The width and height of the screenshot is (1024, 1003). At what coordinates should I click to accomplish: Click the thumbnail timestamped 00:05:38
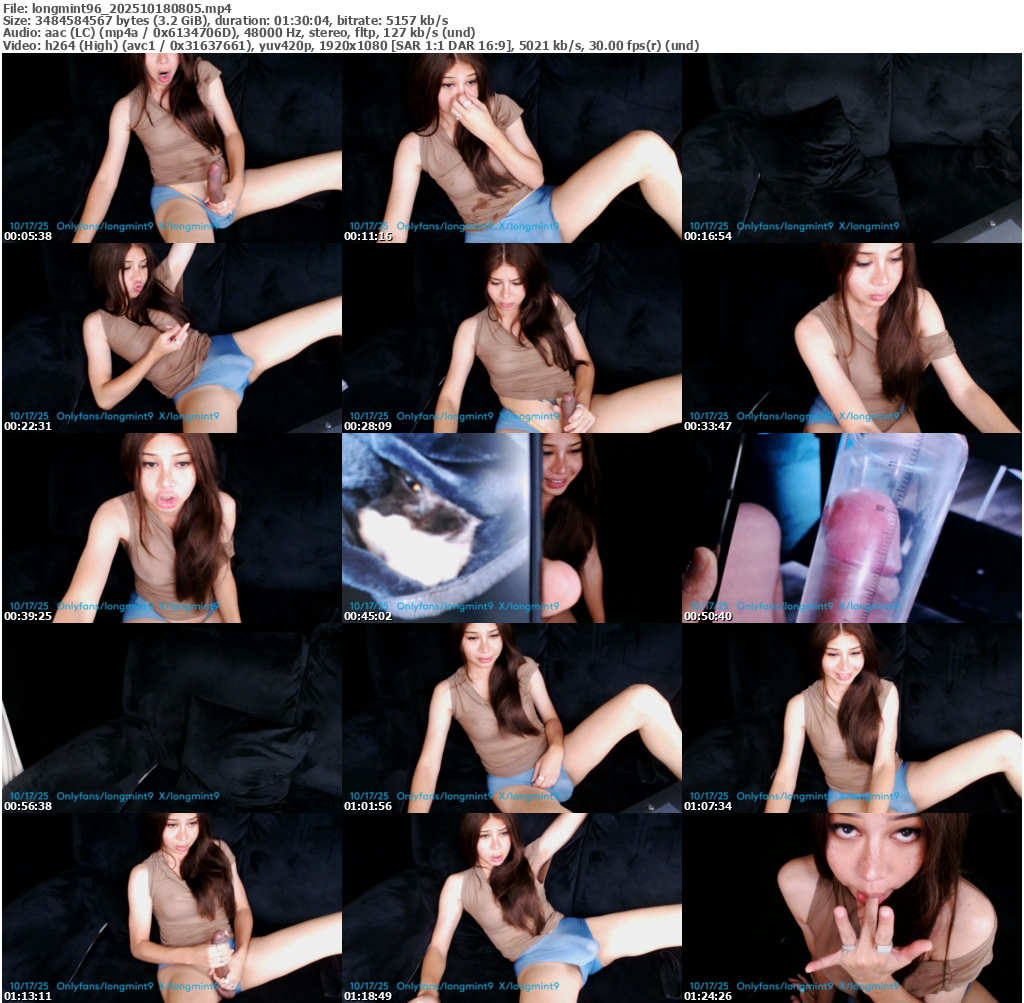171,148
